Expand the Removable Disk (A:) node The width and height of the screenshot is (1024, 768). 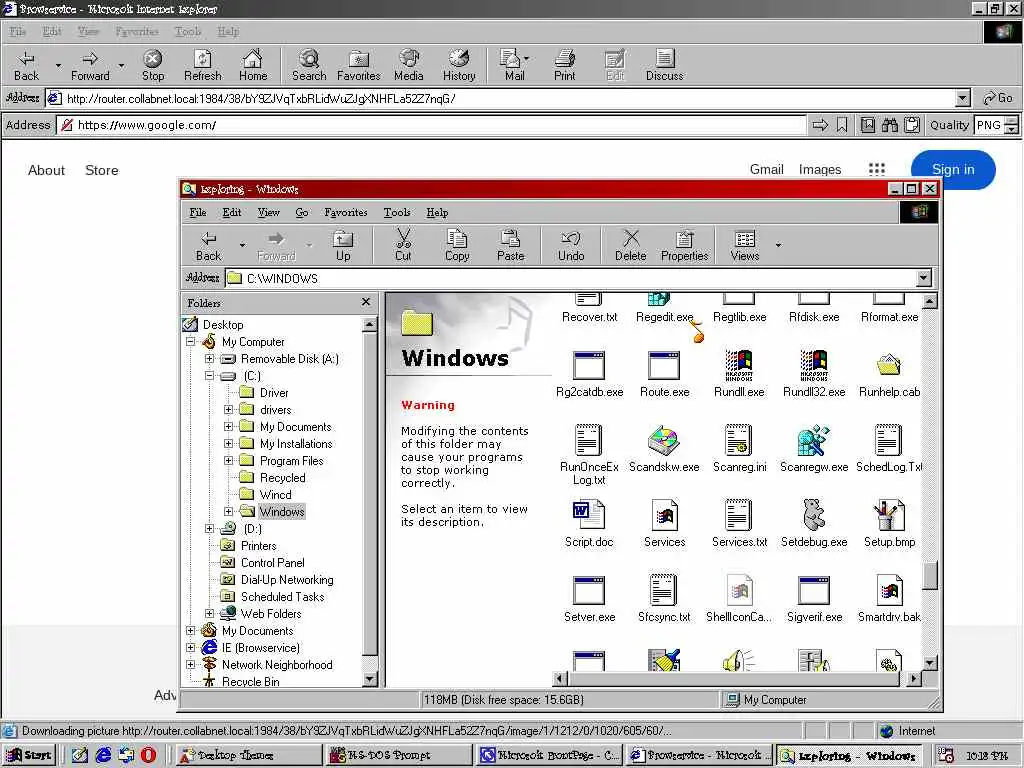pyautogui.click(x=209, y=359)
